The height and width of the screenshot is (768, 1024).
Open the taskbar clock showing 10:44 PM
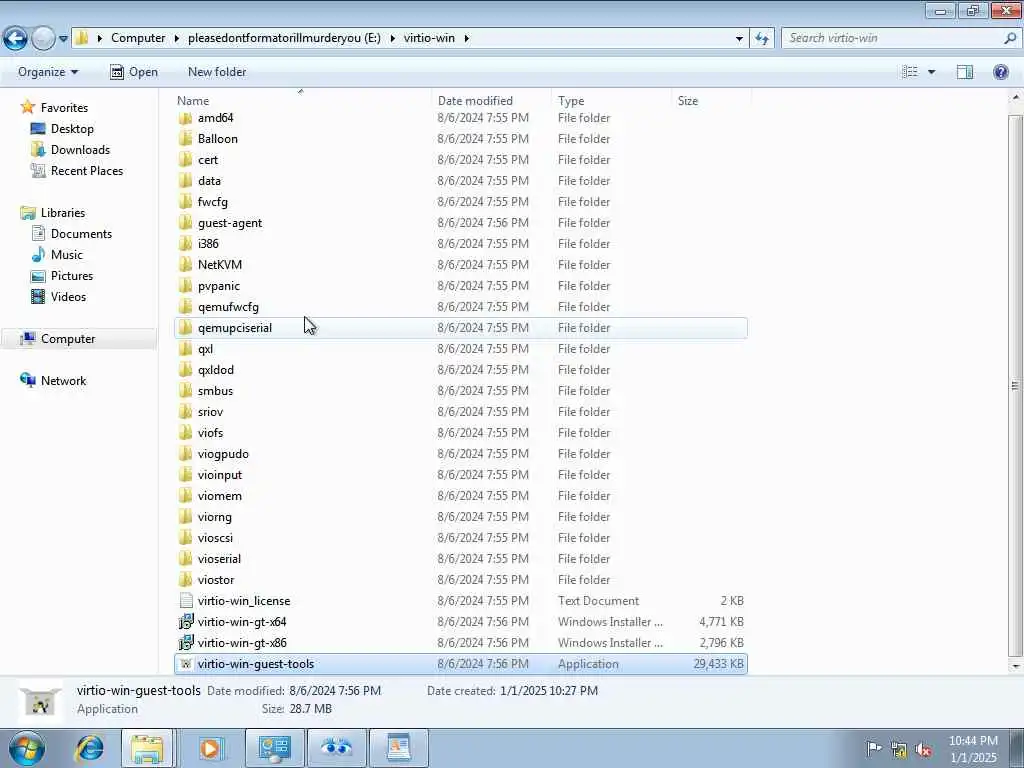tap(973, 749)
